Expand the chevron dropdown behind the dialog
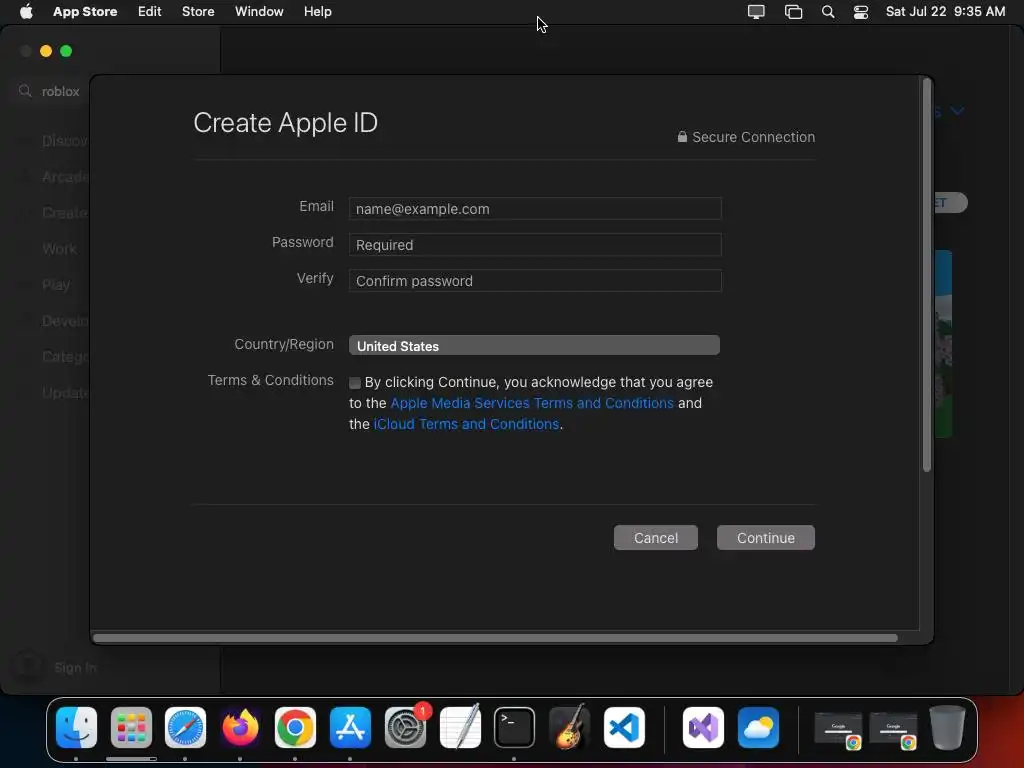Screen dimensions: 1024x768 pyautogui.click(x=957, y=110)
